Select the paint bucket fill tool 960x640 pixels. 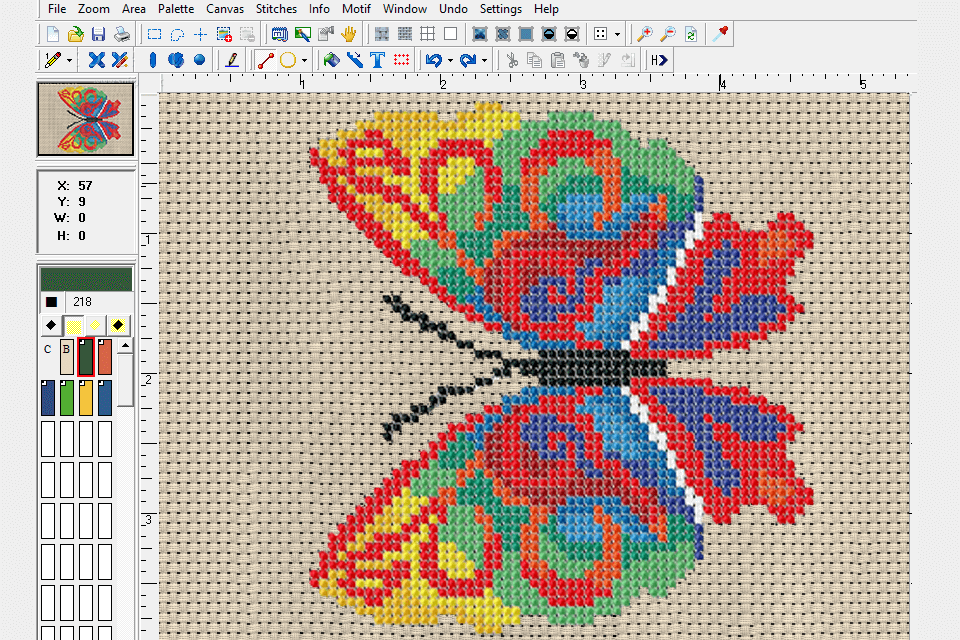331,60
